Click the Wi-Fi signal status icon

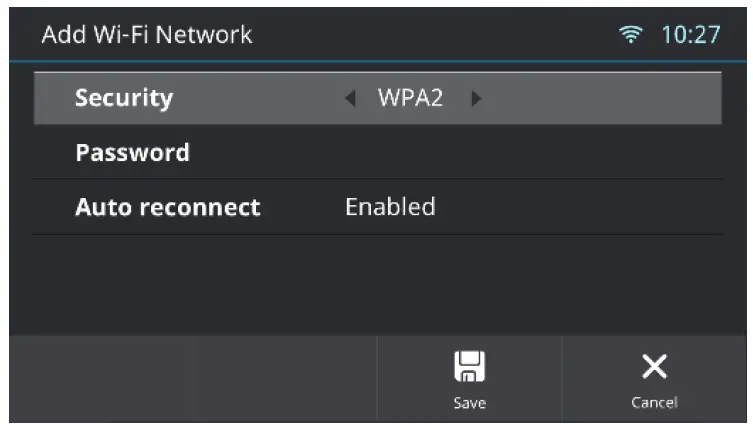click(x=630, y=35)
